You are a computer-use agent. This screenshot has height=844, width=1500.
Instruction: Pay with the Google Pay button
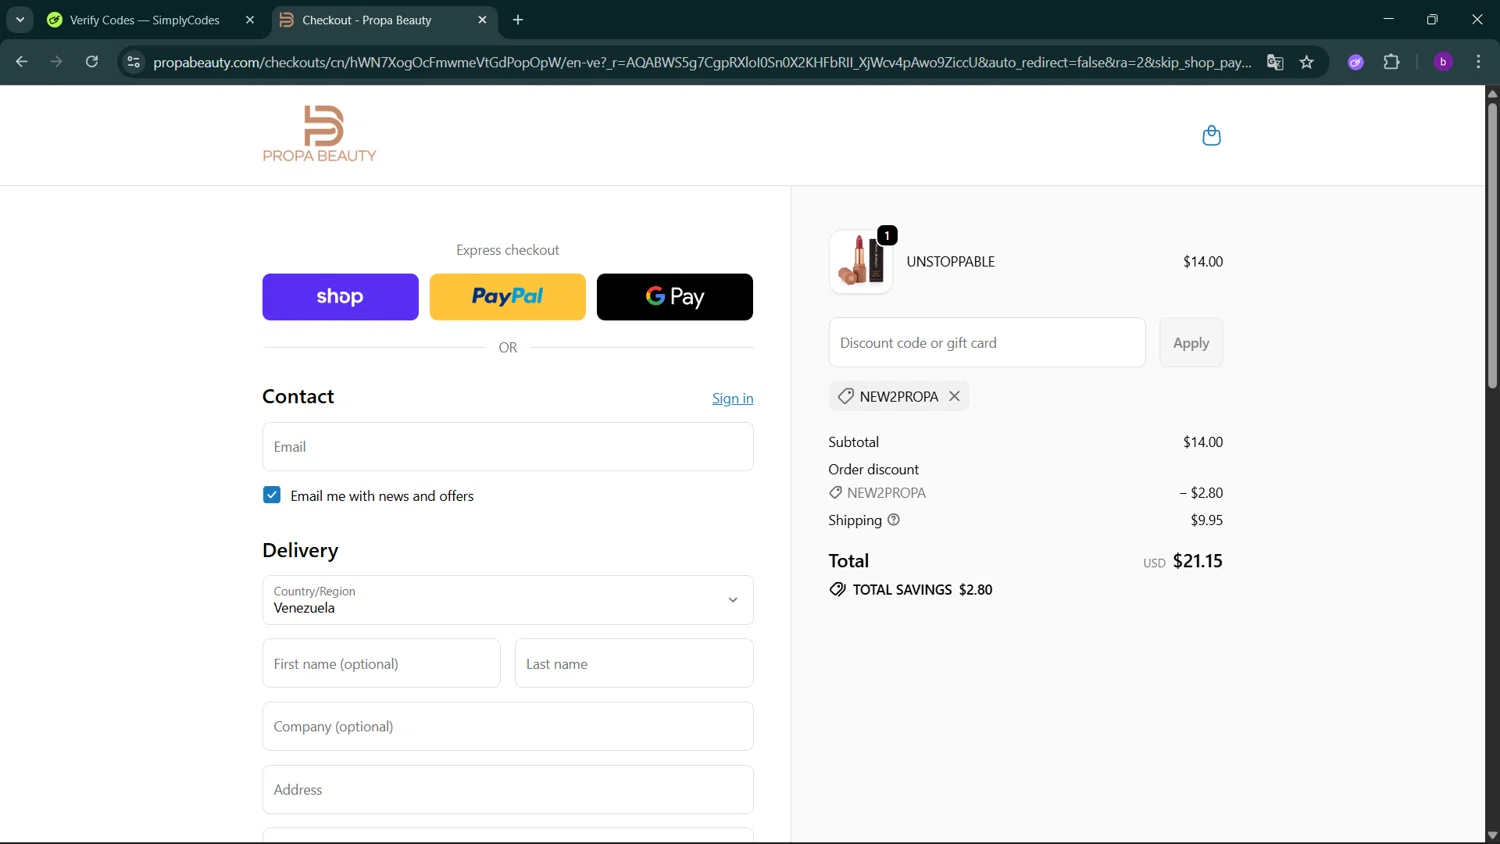pyautogui.click(x=675, y=297)
